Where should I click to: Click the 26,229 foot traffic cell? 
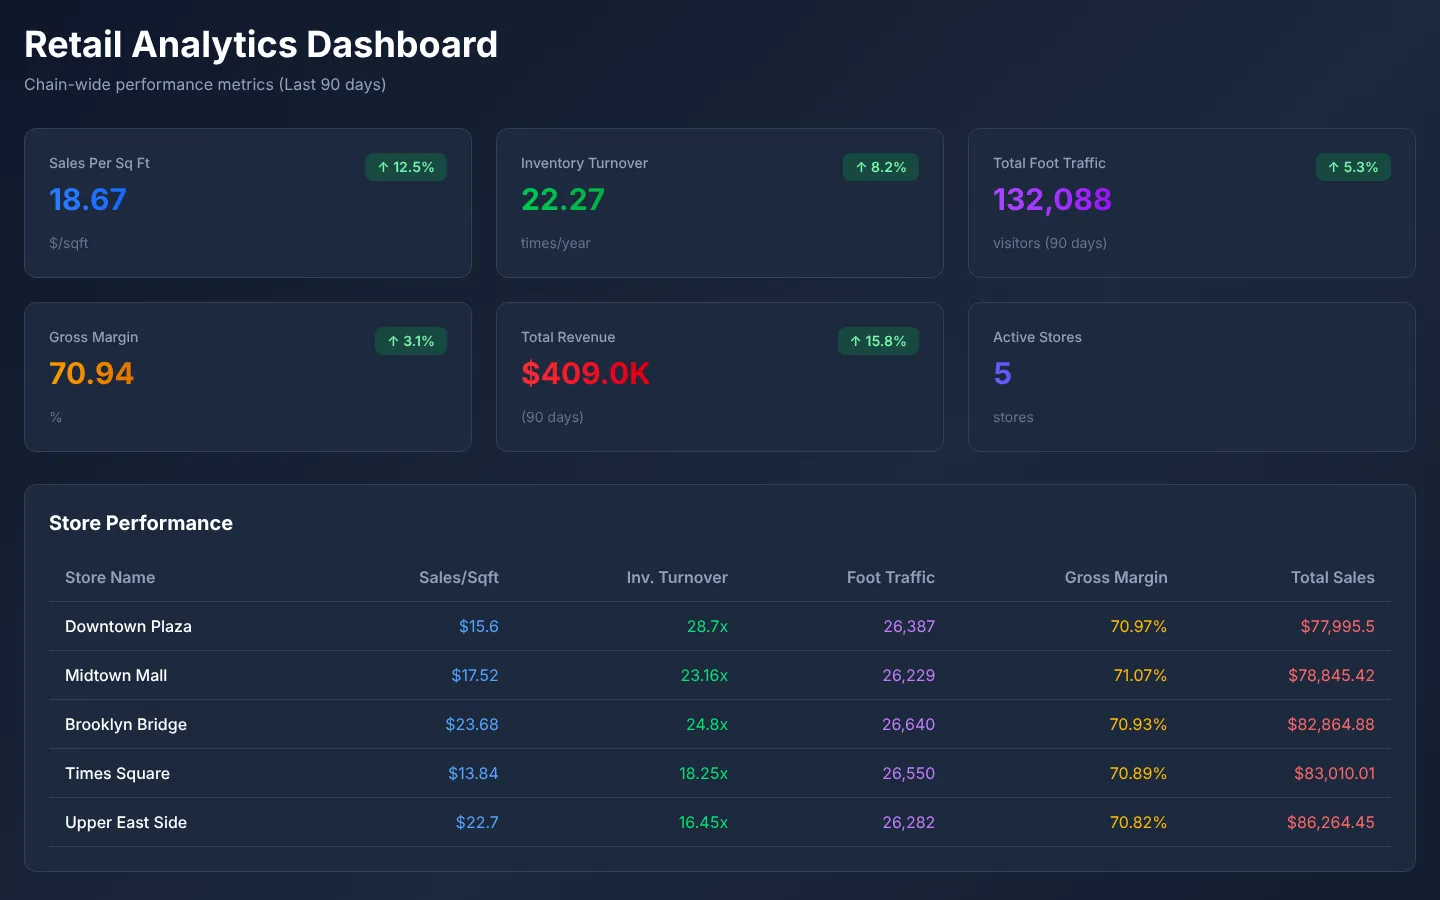909,675
